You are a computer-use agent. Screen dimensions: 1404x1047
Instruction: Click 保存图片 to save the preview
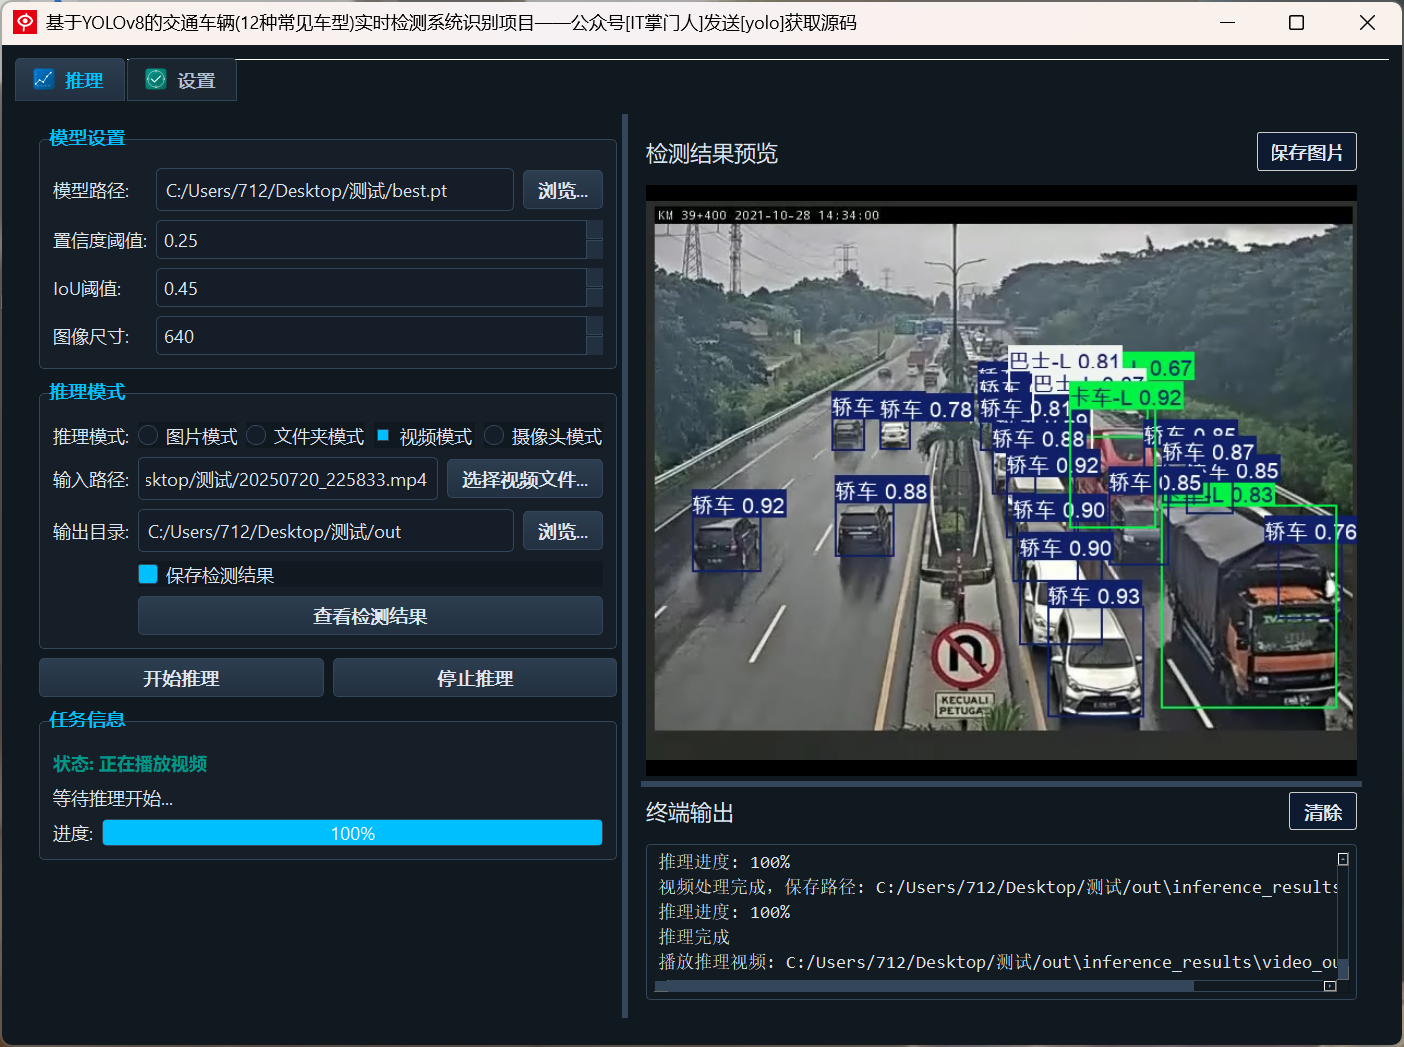pos(1306,151)
